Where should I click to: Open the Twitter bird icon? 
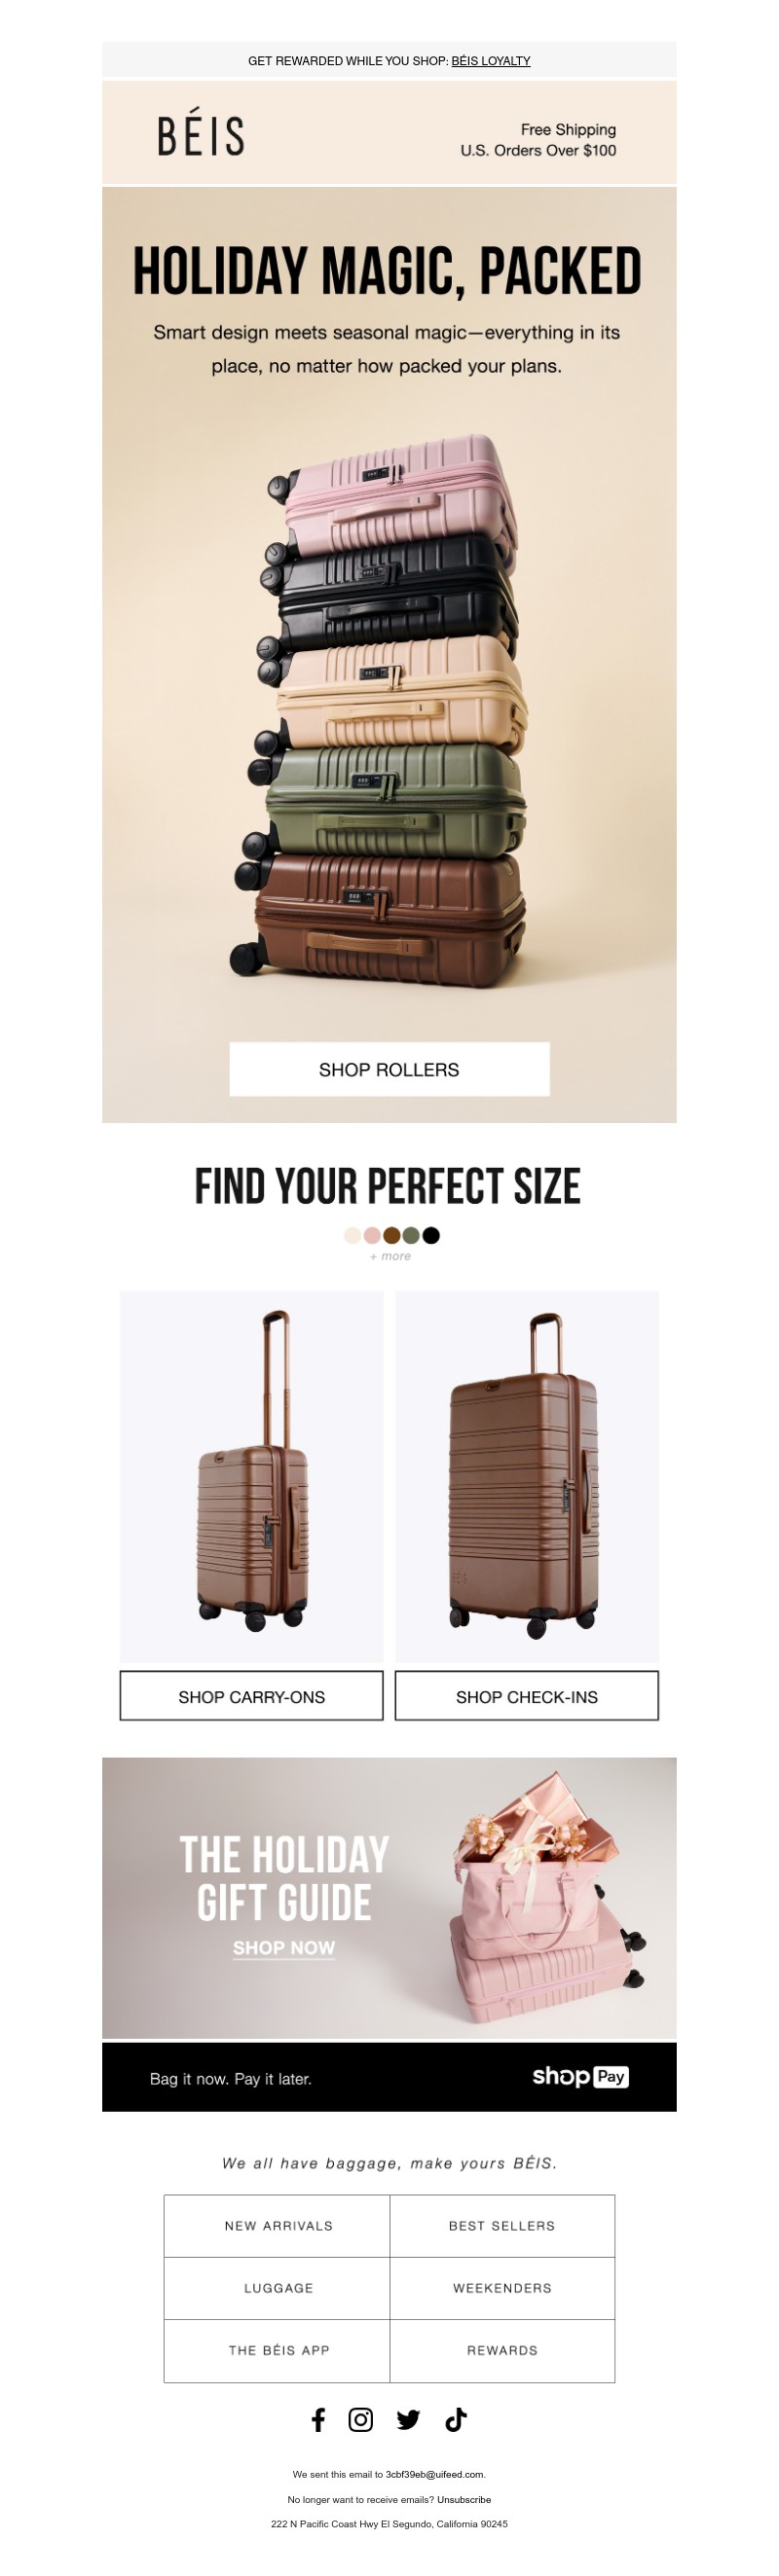pos(408,2420)
